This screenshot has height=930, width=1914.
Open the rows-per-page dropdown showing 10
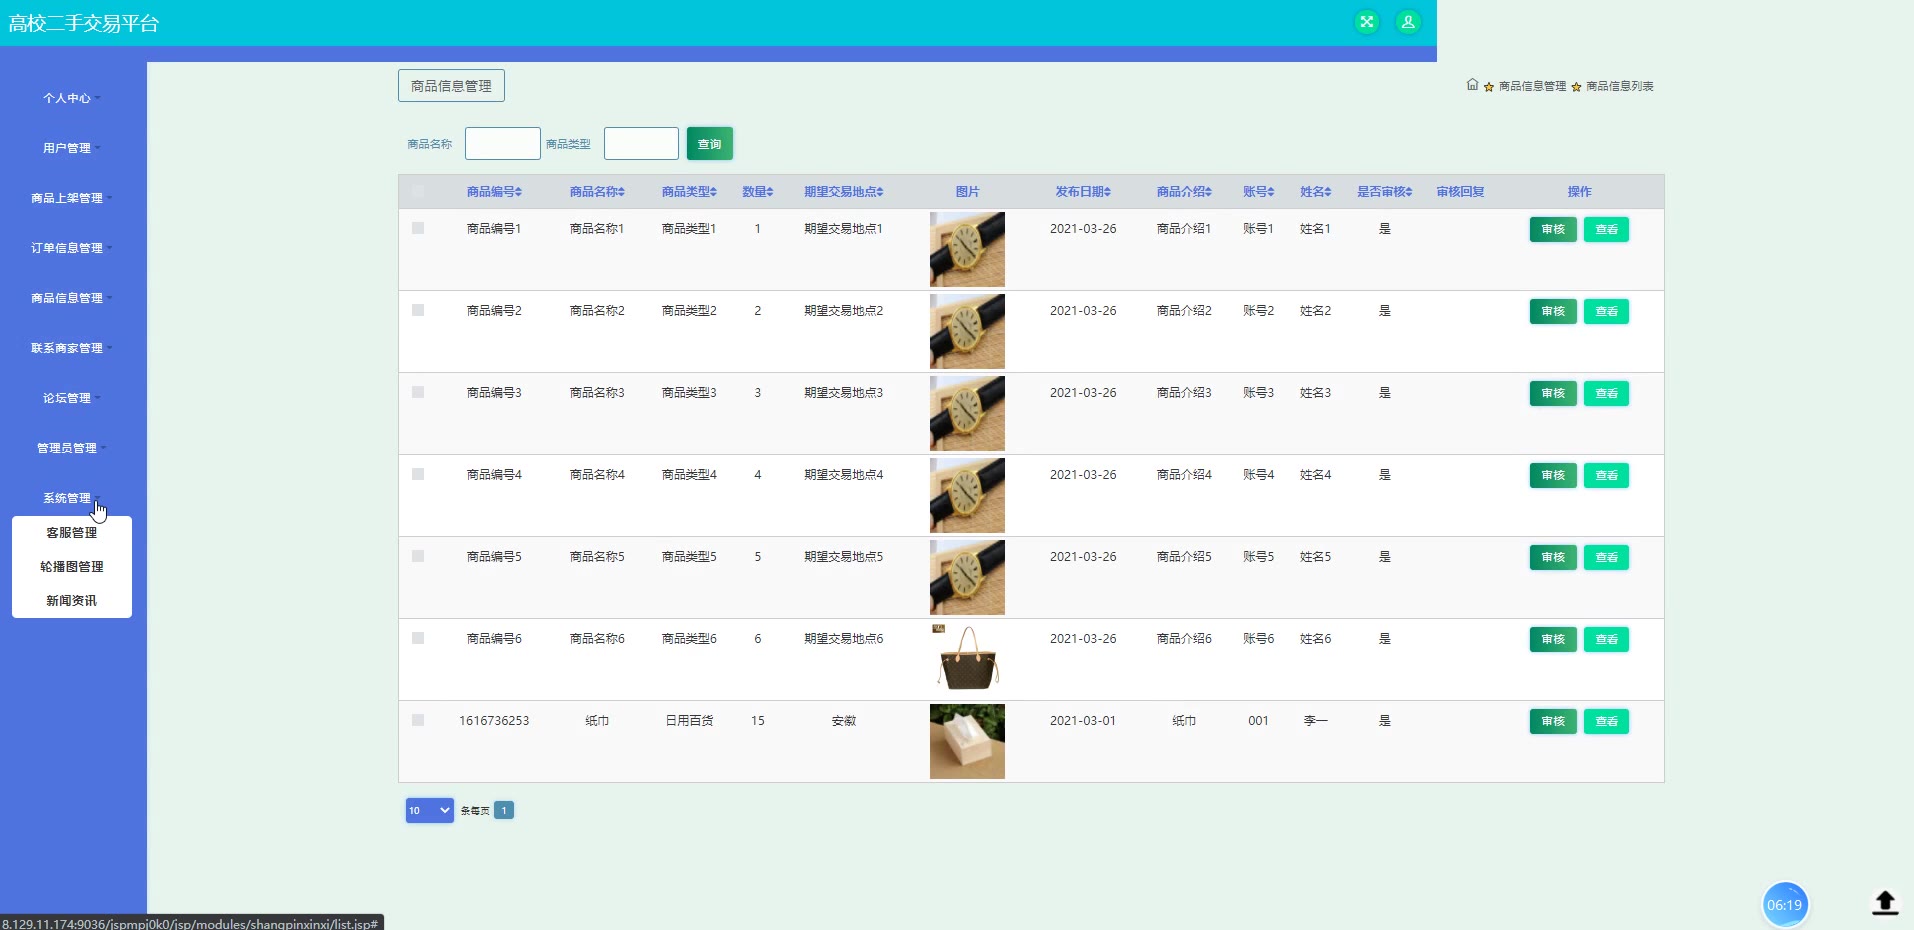[429, 810]
